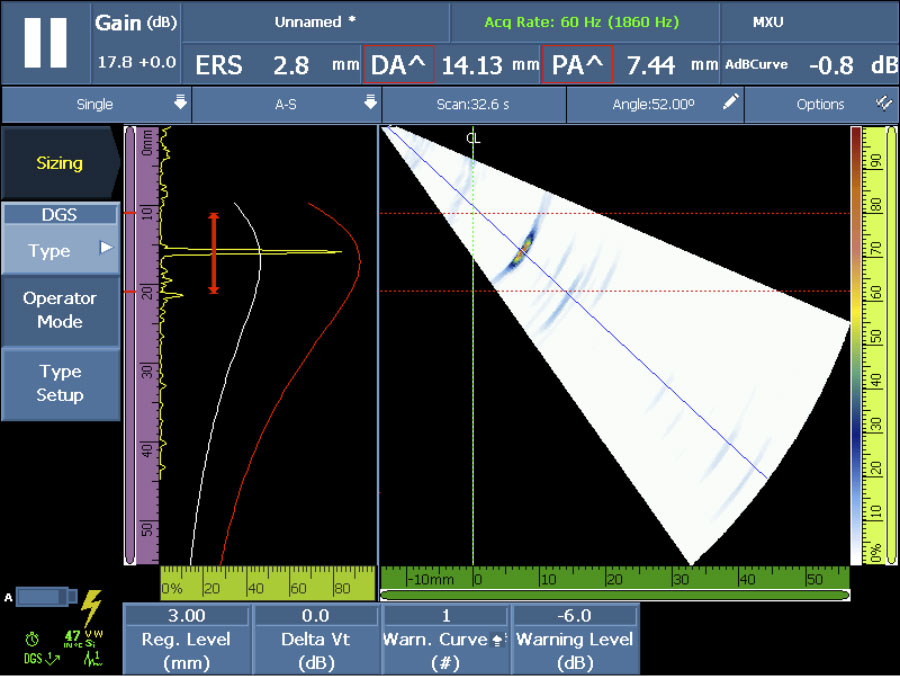Image resolution: width=900 pixels, height=676 pixels.
Task: Open the Sizing menu
Action: tap(60, 163)
